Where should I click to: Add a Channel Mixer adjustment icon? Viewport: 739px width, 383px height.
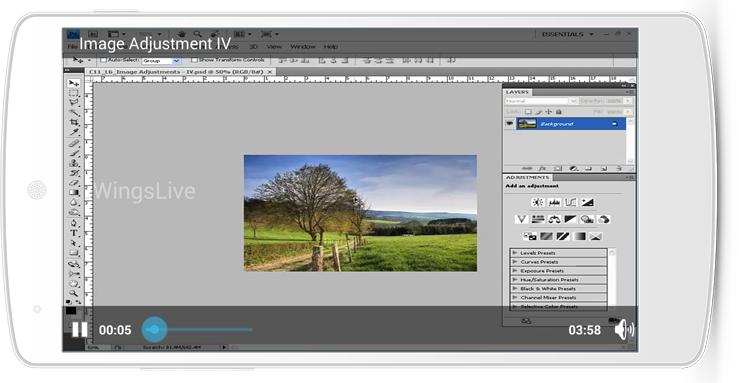(604, 220)
